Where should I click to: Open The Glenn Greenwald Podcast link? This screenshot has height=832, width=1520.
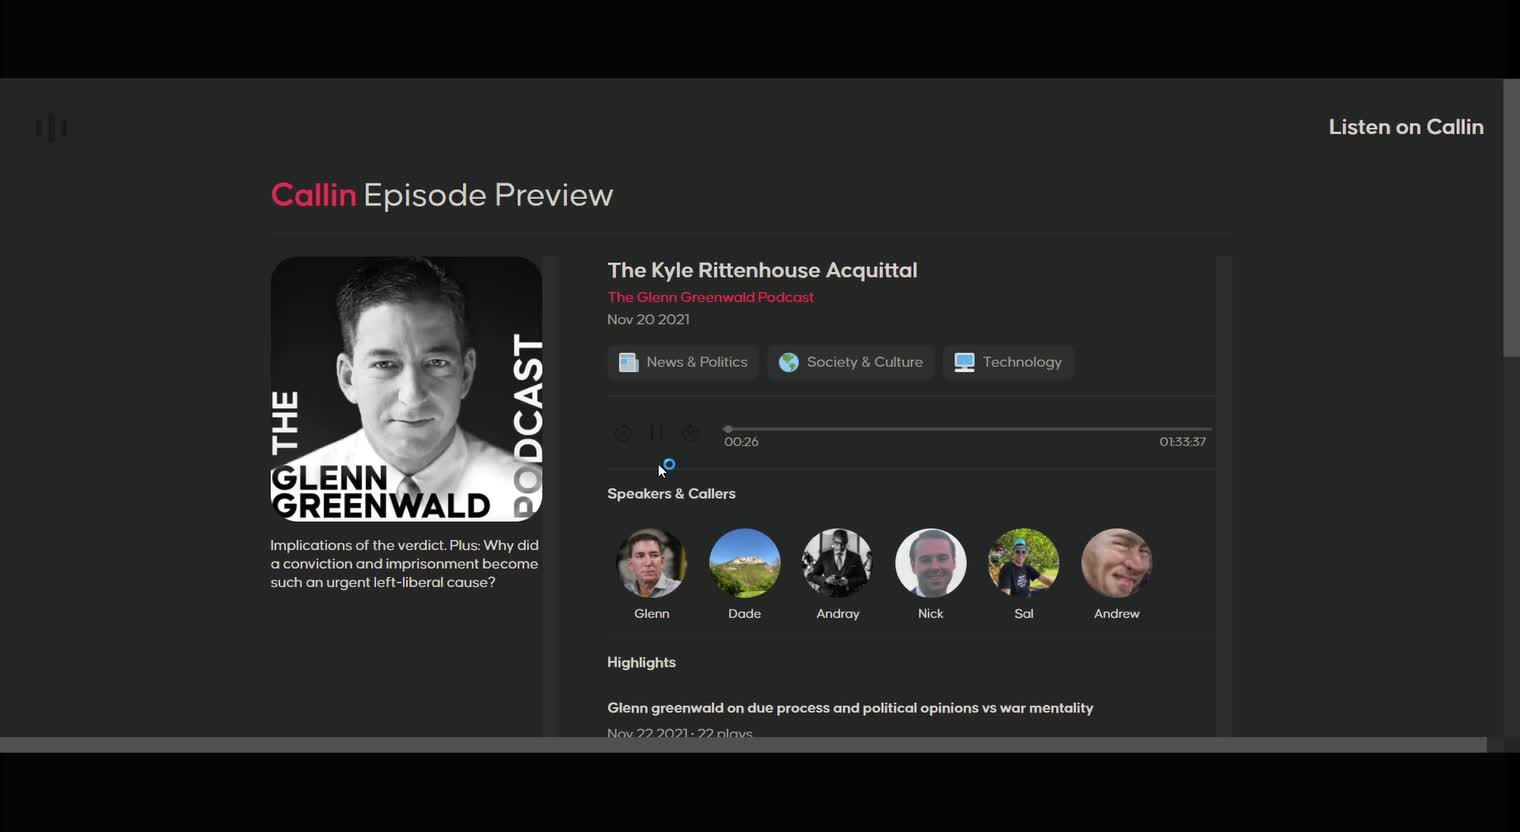pos(710,297)
